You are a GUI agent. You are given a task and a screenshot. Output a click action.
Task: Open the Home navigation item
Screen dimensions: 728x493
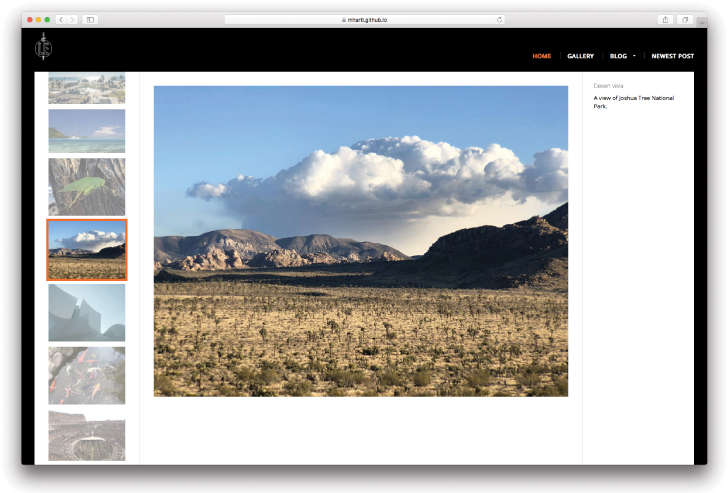coord(541,56)
